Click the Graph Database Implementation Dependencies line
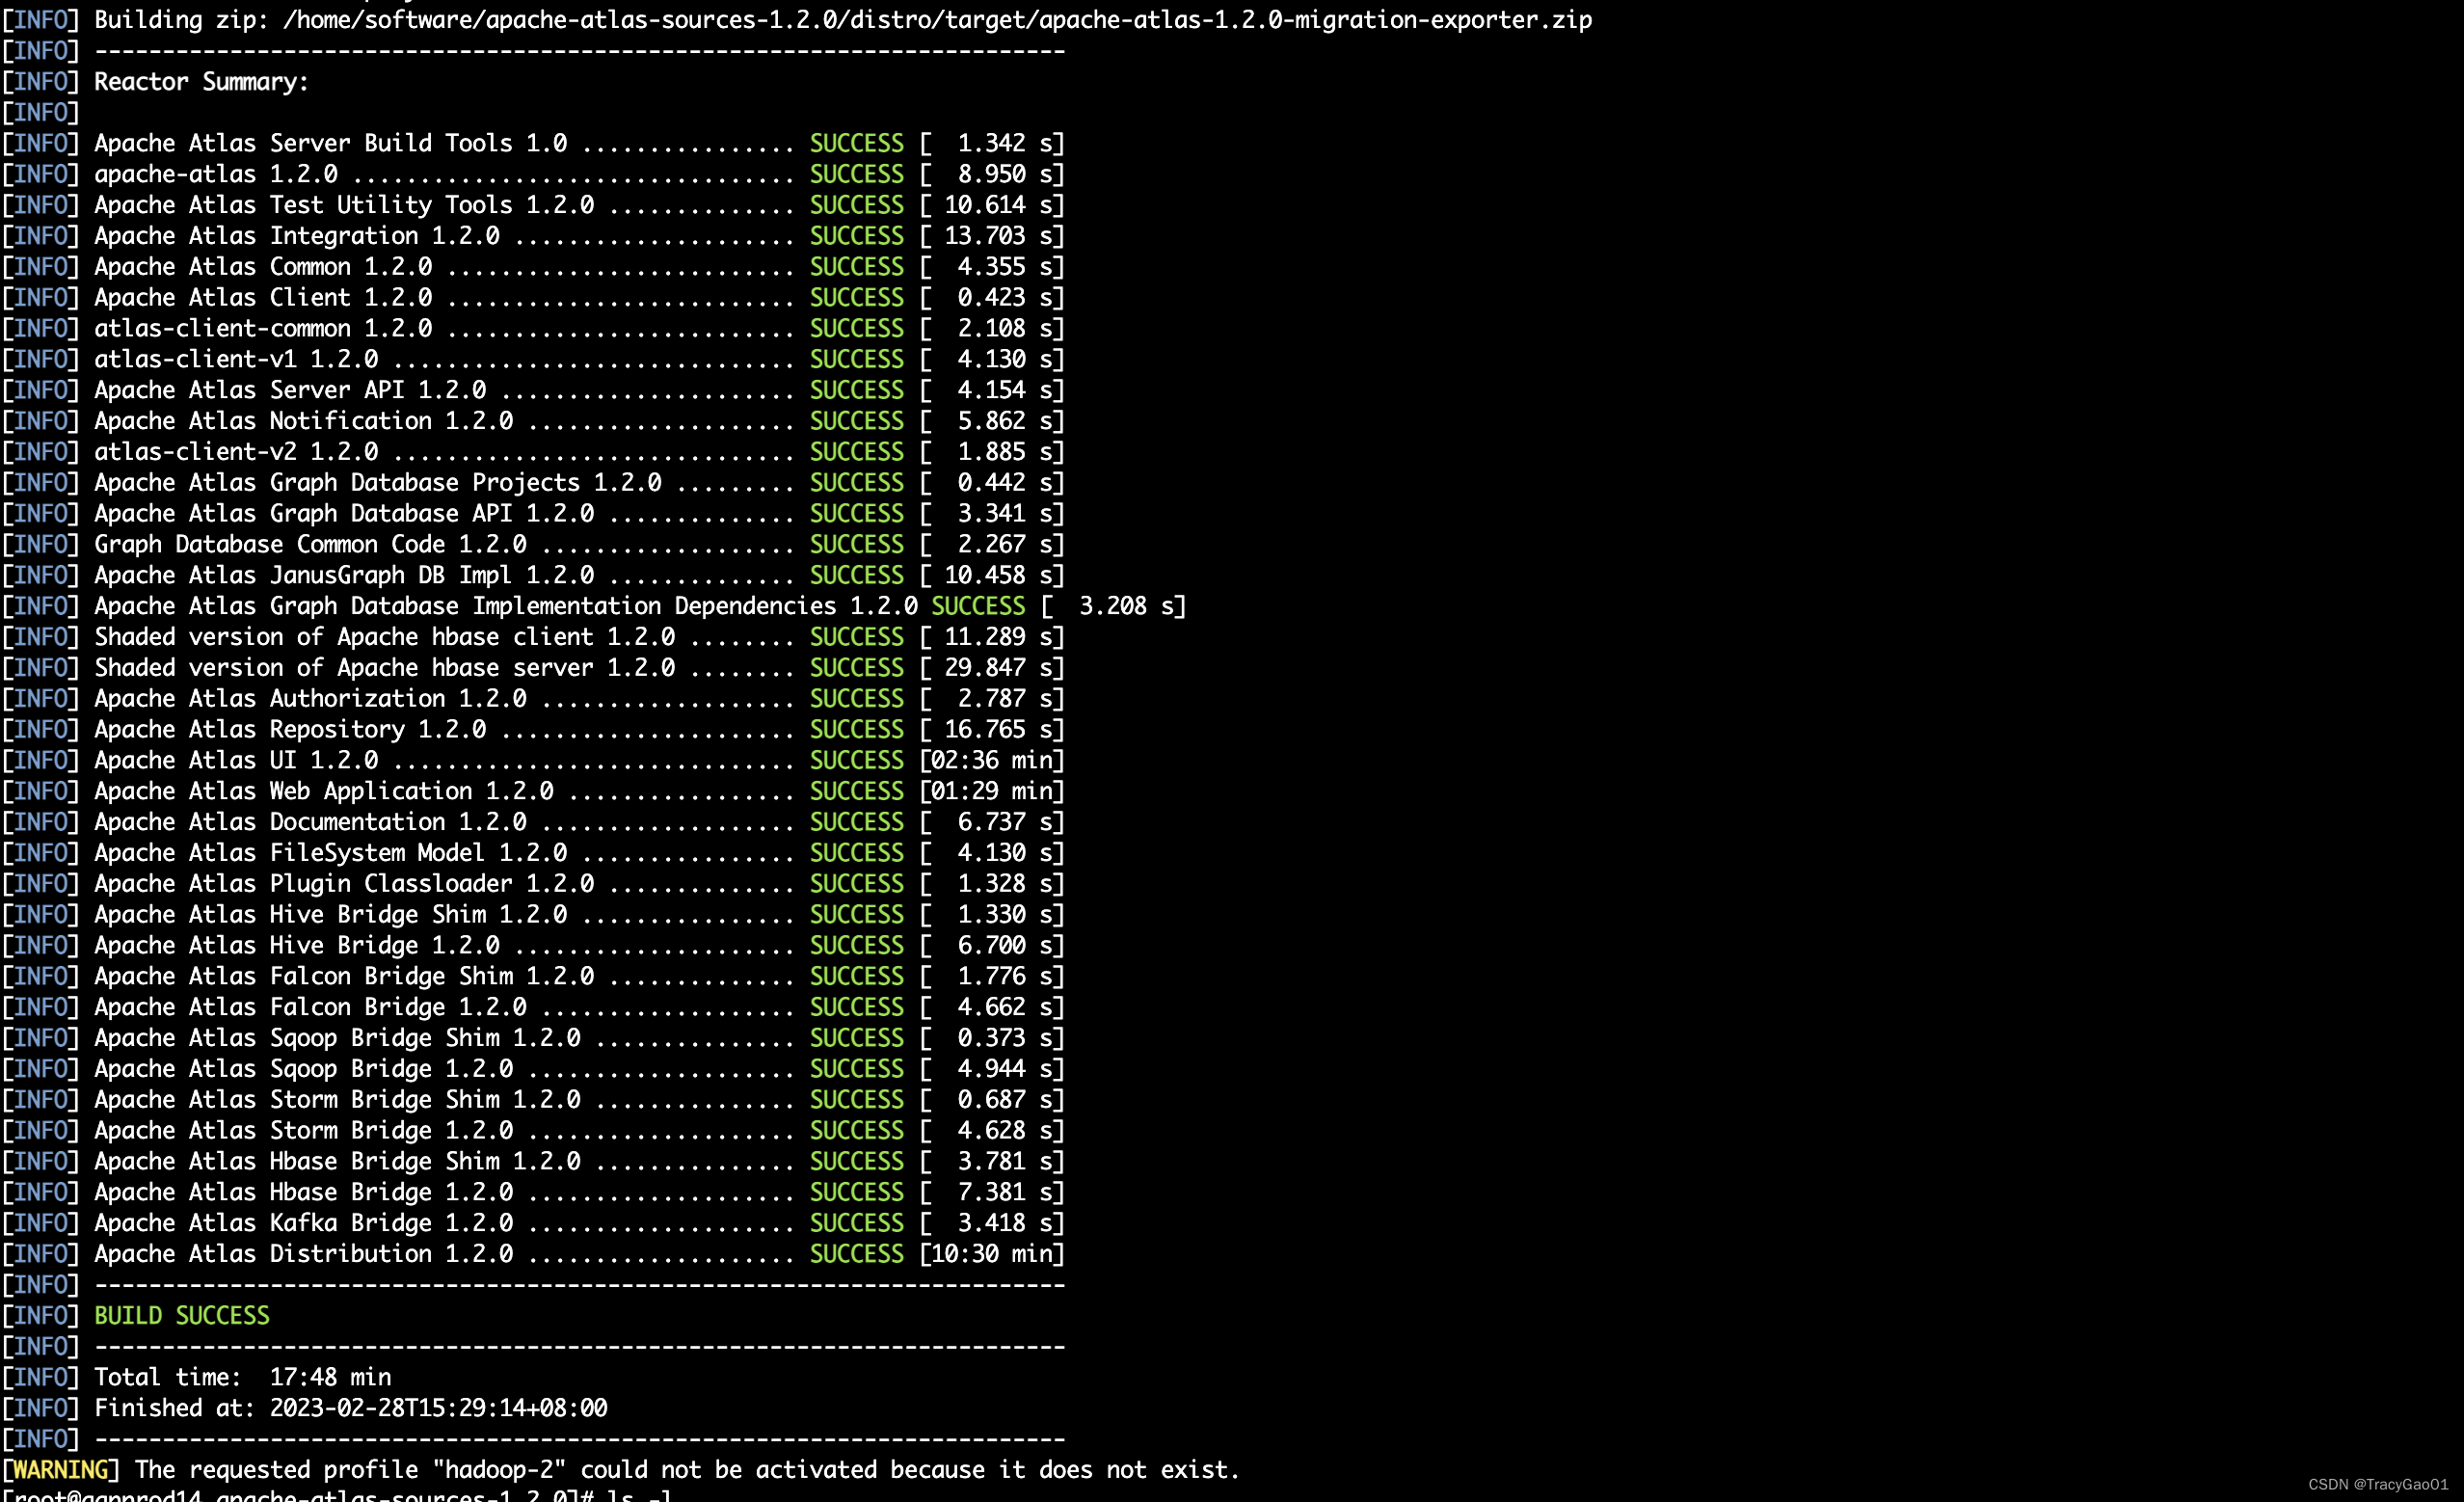2464x1502 pixels. 505,606
